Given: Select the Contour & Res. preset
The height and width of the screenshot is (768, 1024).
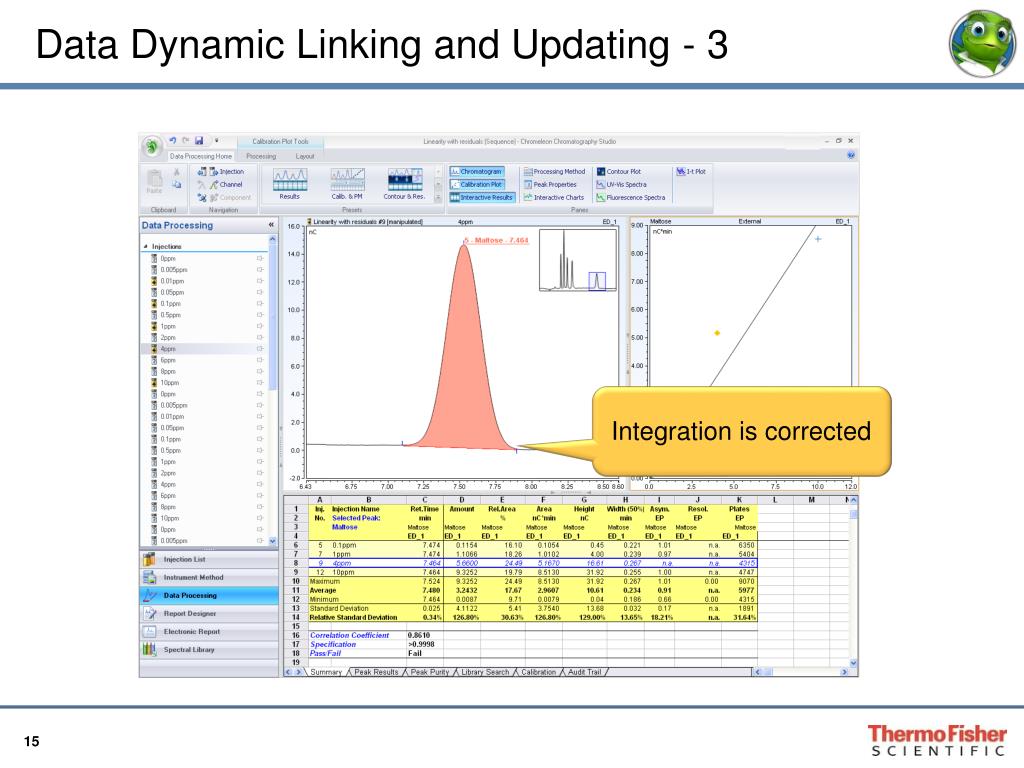Looking at the screenshot, I should point(404,184).
